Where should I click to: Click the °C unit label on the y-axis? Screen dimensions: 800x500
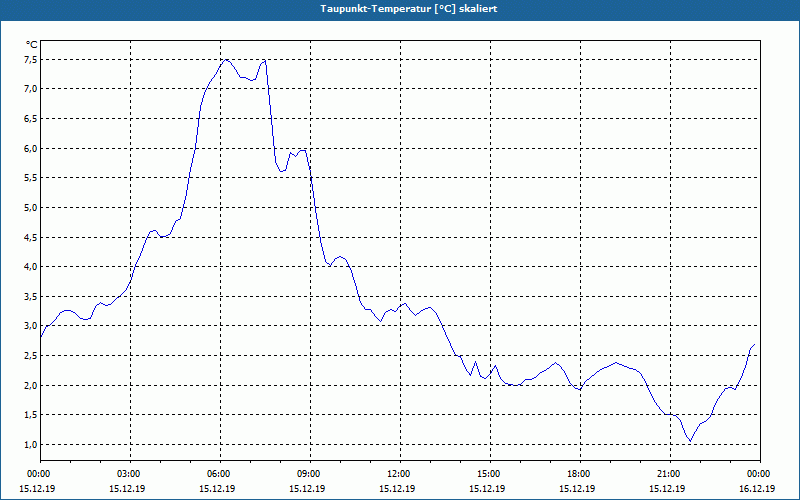pyautogui.click(x=32, y=45)
